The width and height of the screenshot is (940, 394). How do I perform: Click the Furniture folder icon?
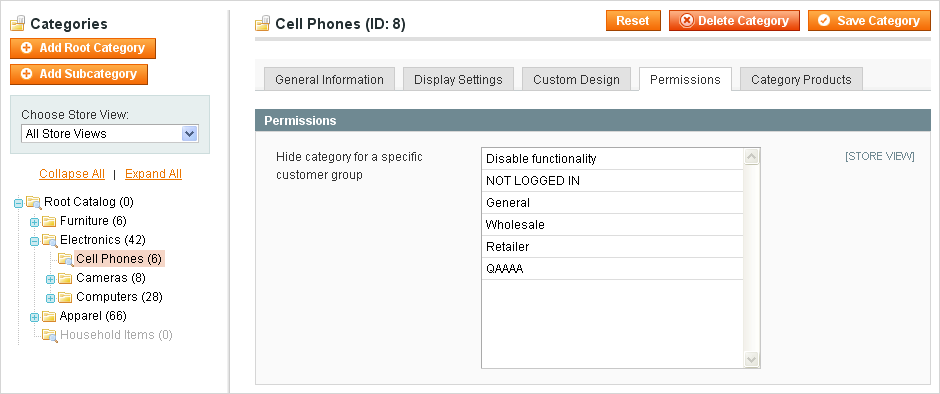[49, 221]
